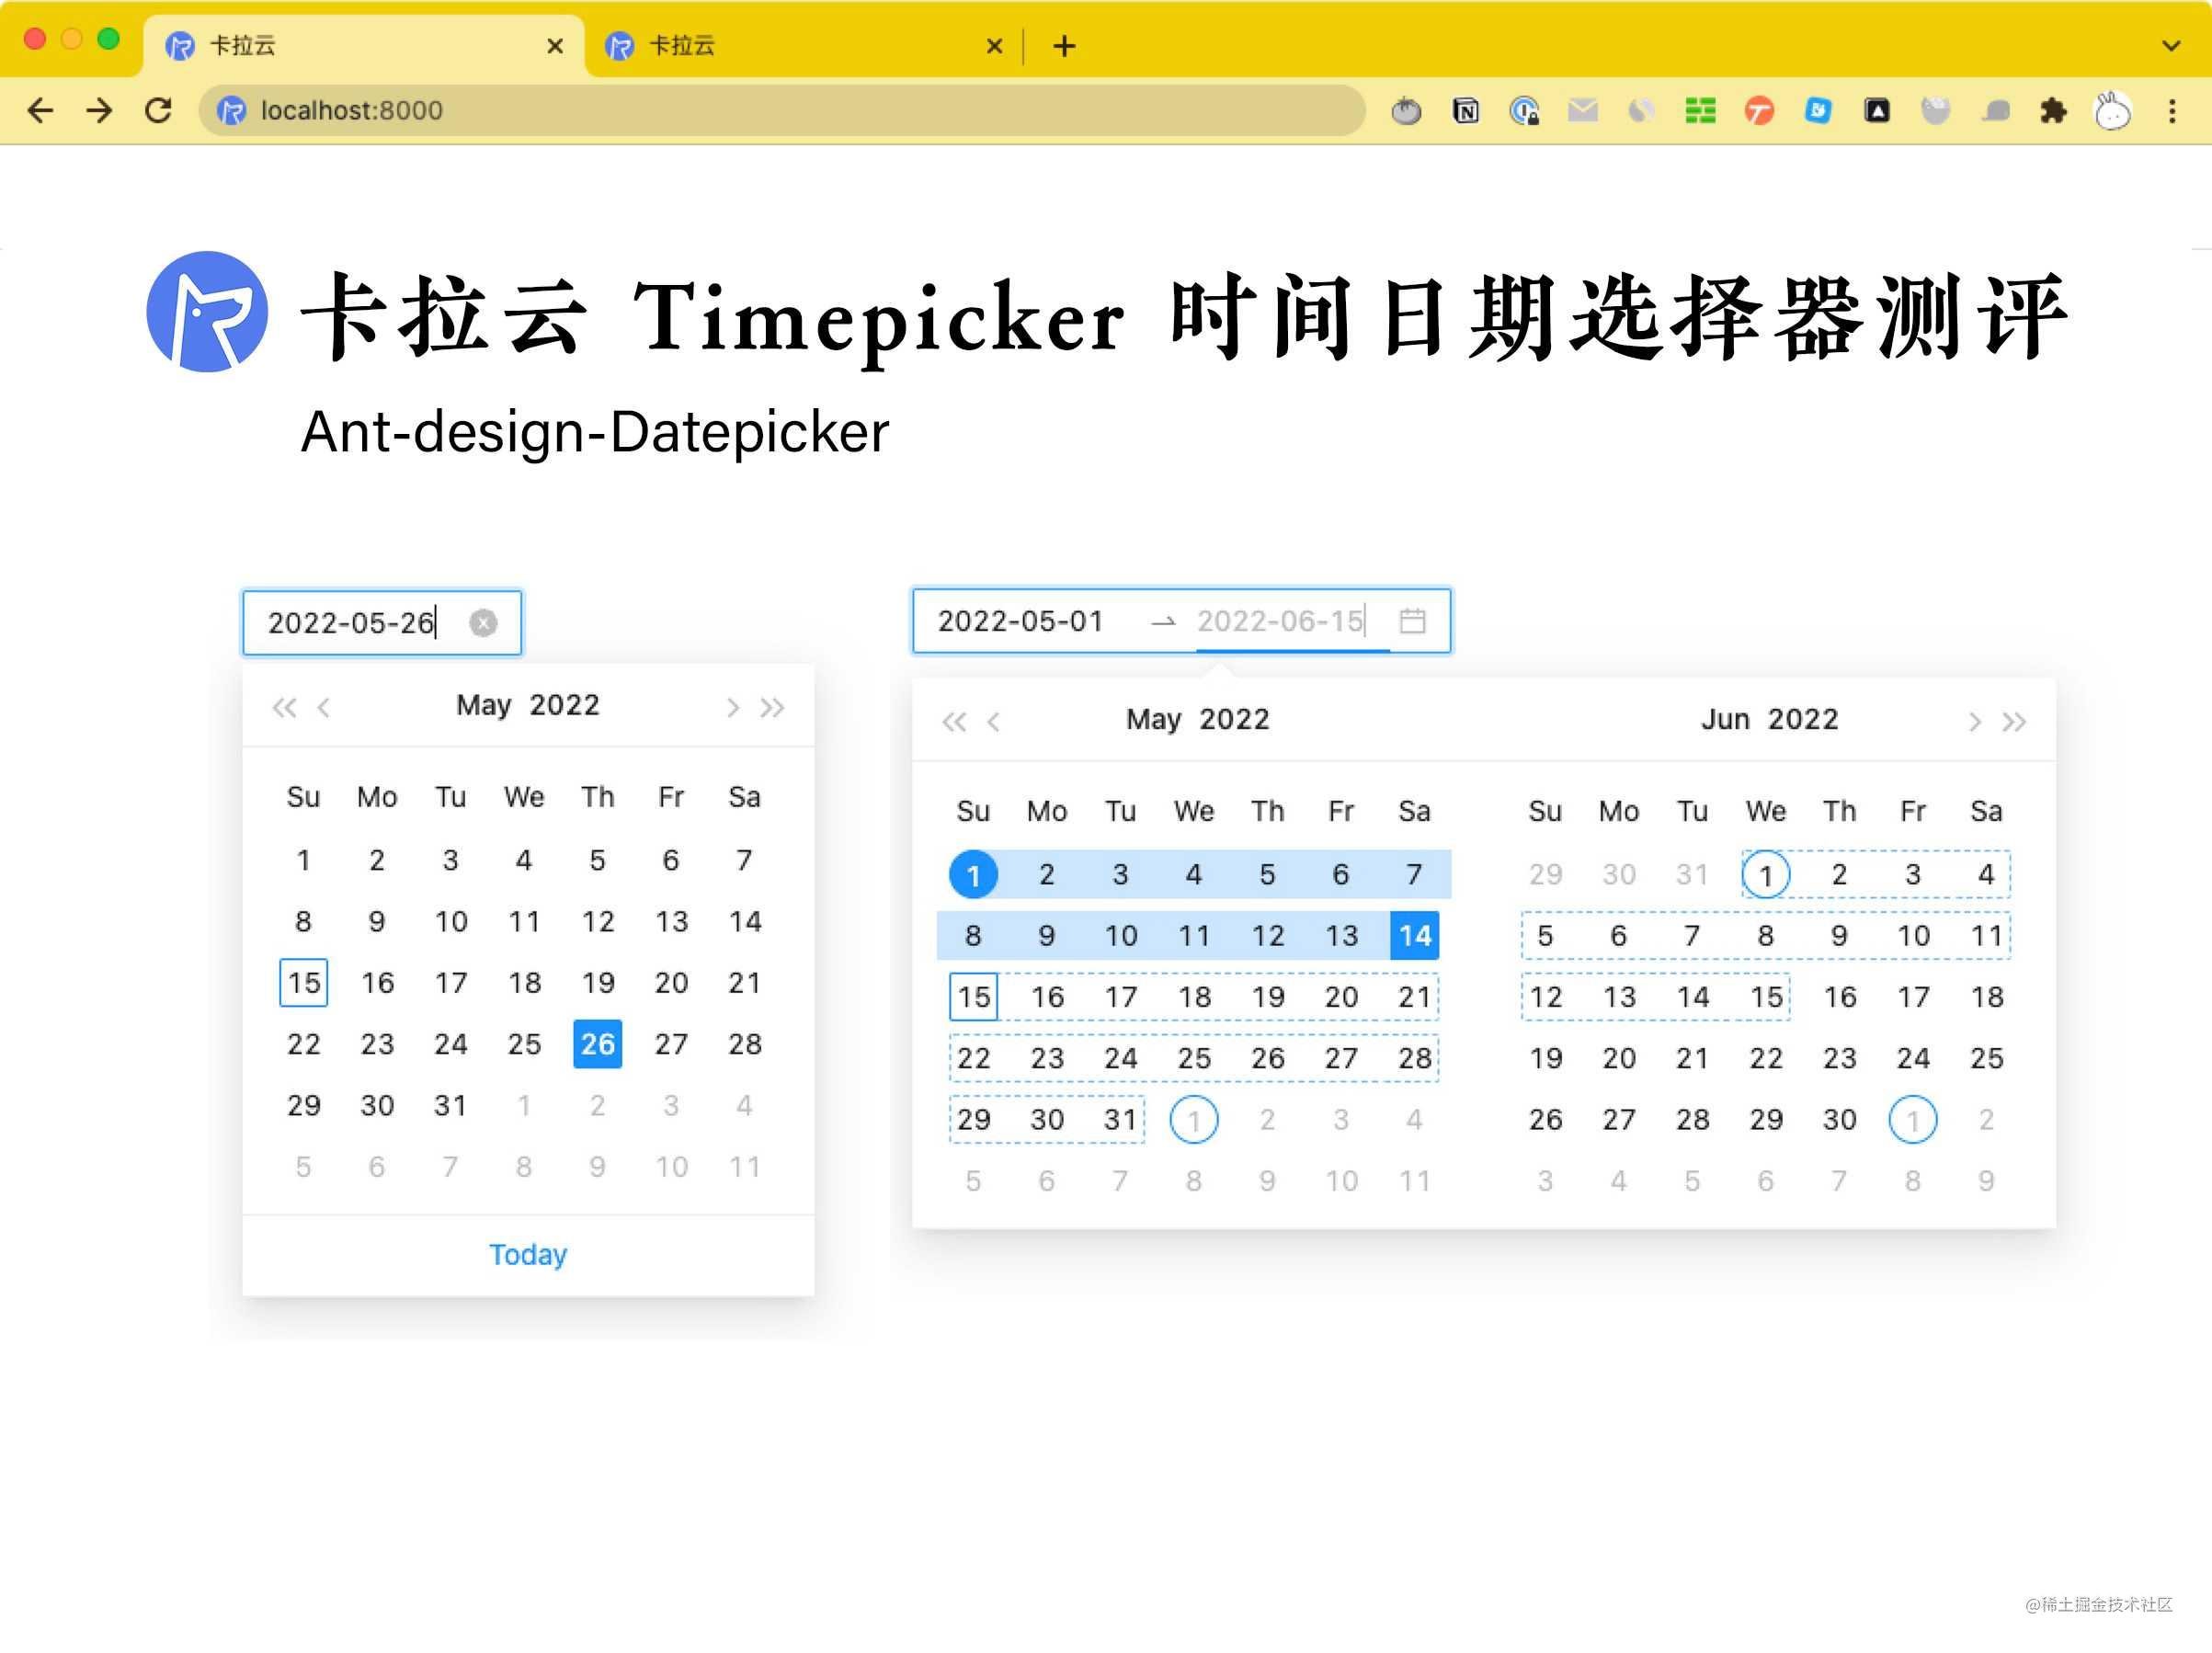
Task: Clear the date input using the × icon
Action: pyautogui.click(x=484, y=623)
